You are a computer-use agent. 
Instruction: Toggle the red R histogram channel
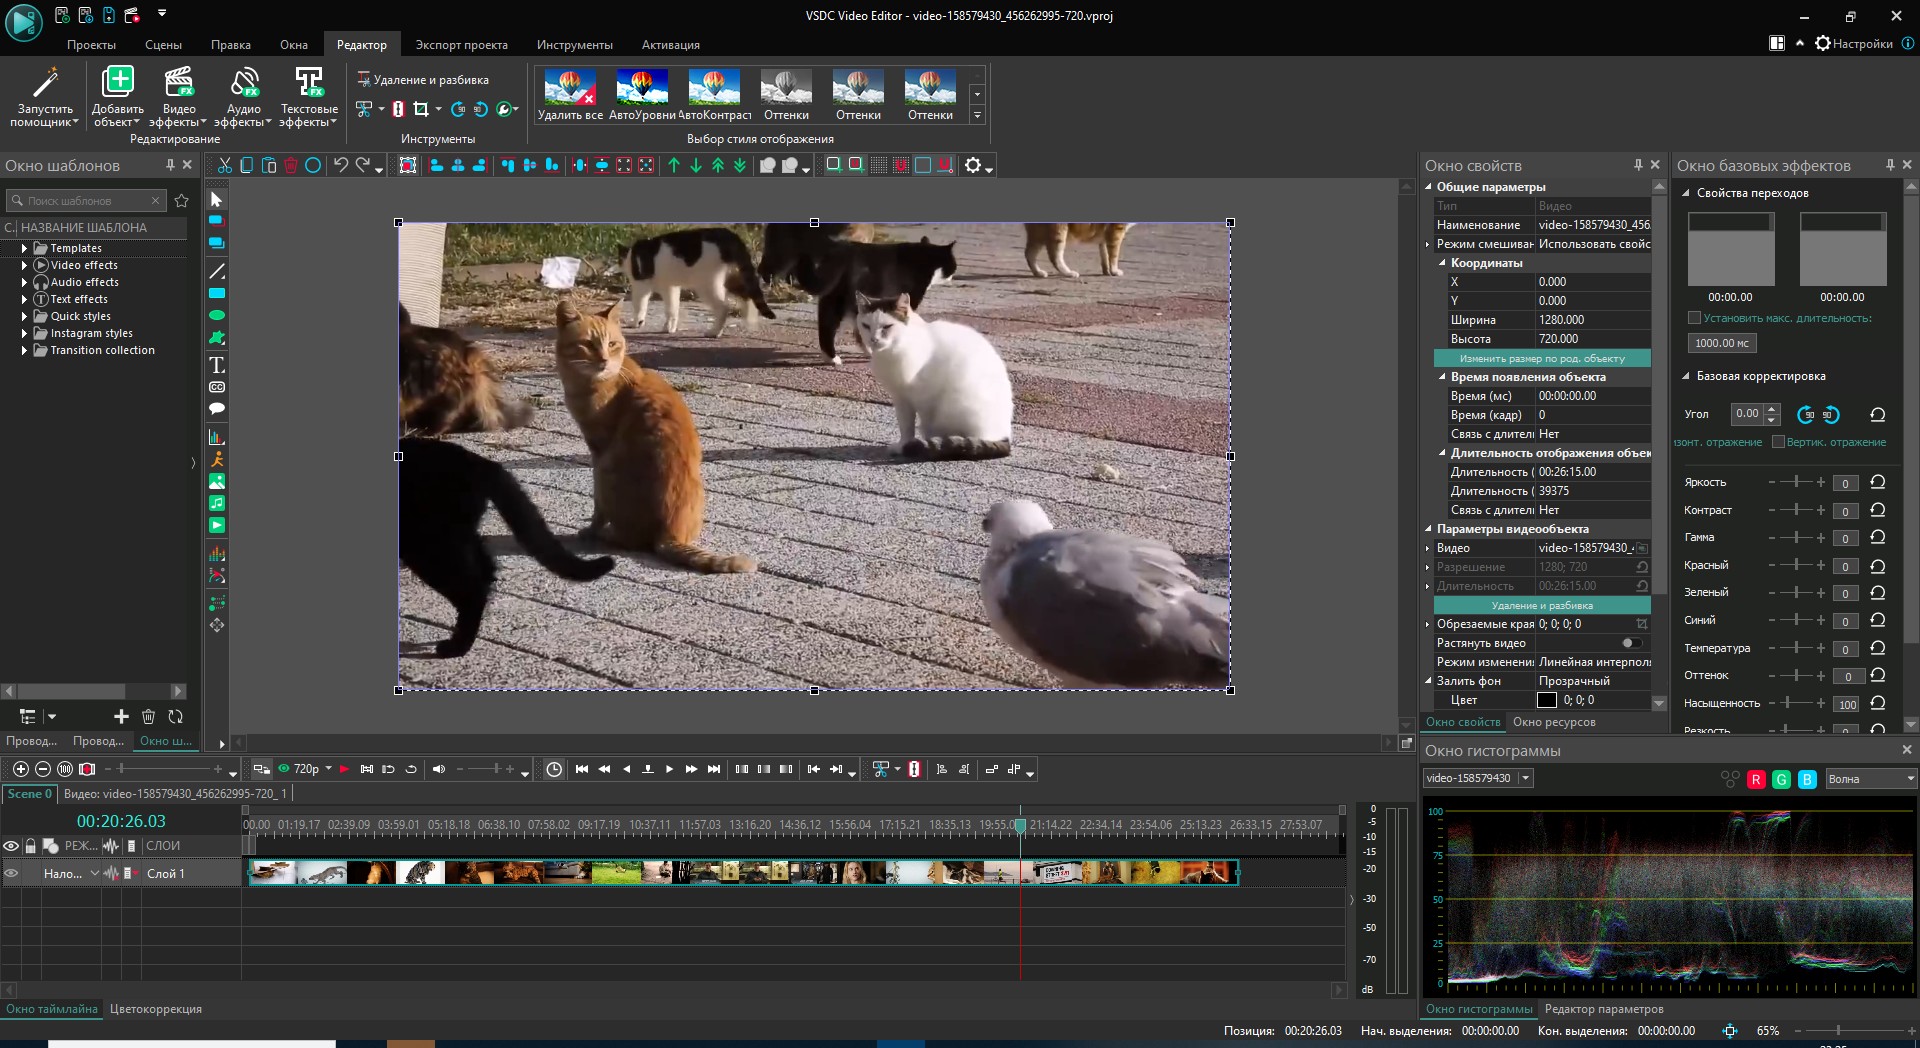(1756, 780)
